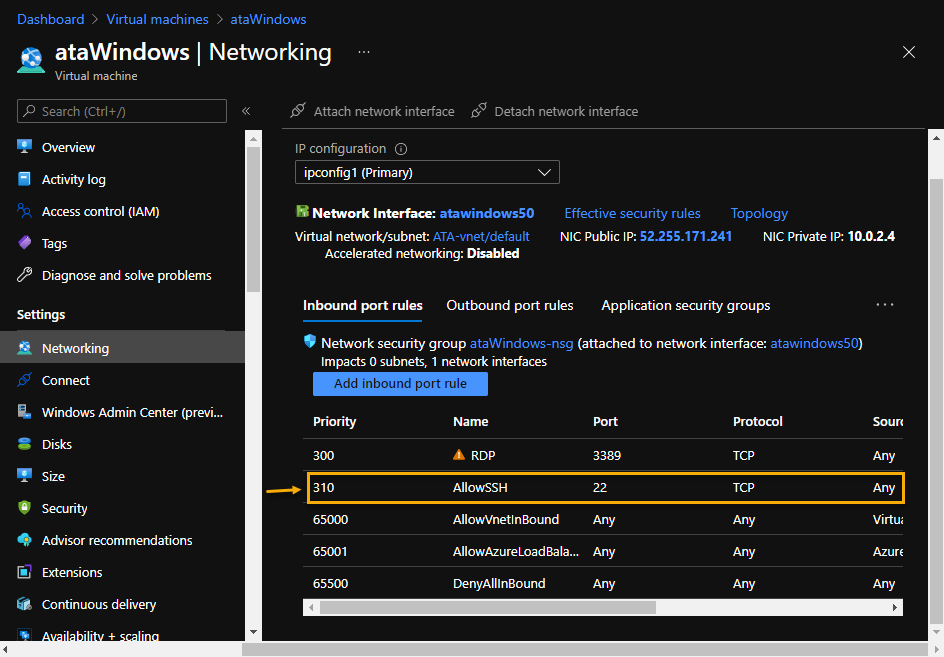Open Effective security rules link
The width and height of the screenshot is (944, 657).
point(632,213)
